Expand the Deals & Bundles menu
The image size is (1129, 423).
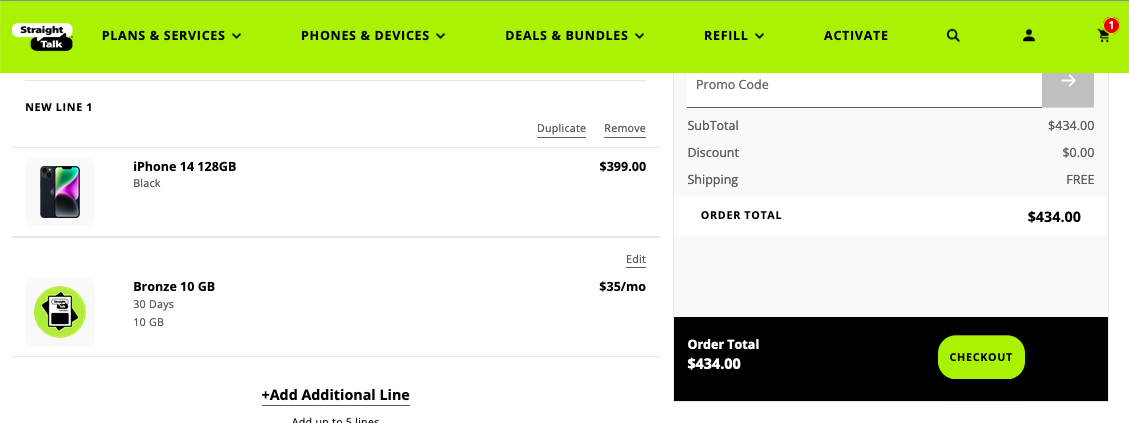(574, 36)
